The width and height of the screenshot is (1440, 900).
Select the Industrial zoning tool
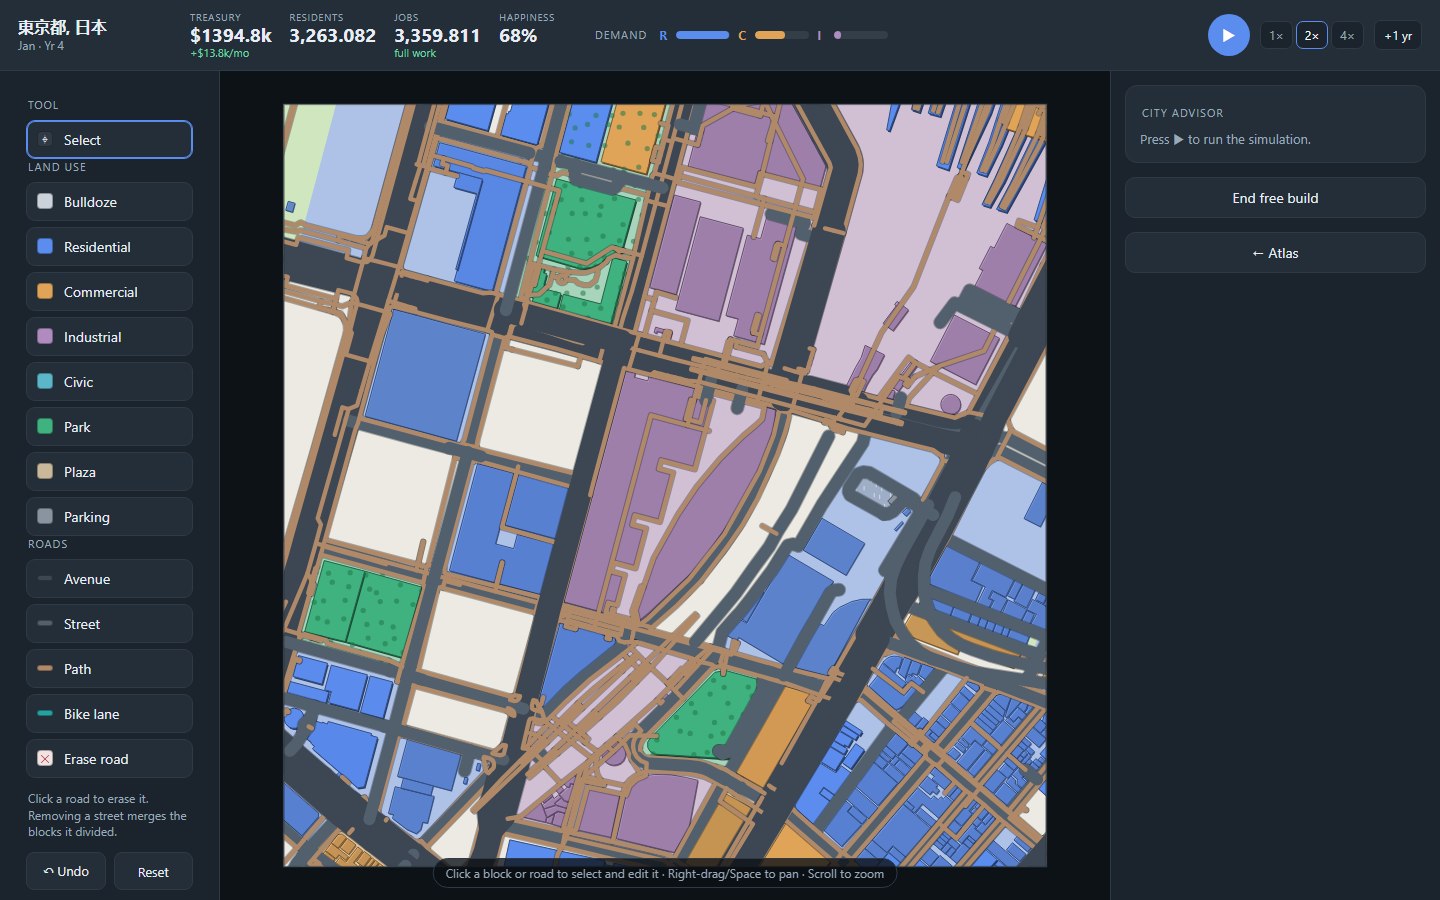pos(109,337)
